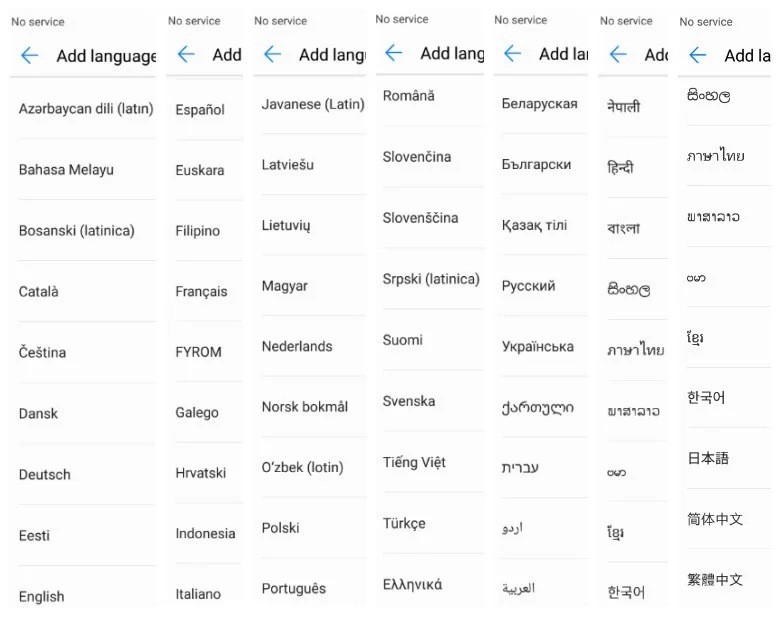Choose Türkçe from the list
Image resolution: width=781 pixels, height=617 pixels.
point(404,523)
